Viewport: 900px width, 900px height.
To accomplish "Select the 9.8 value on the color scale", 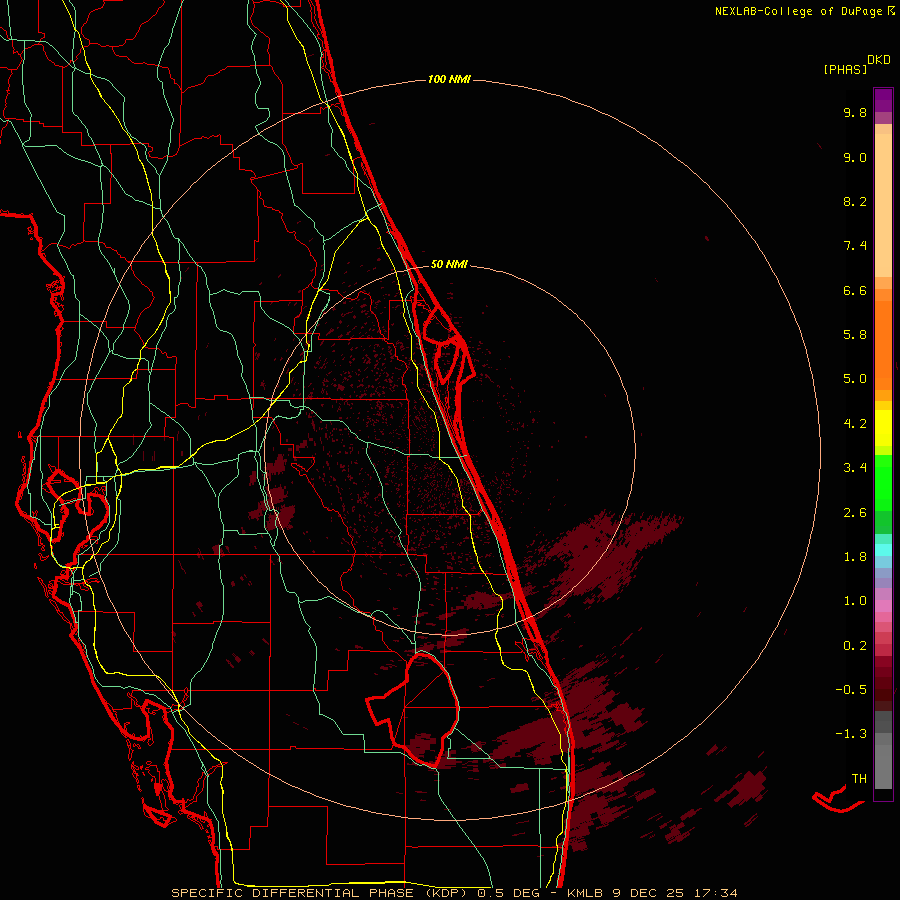I will 855,112.
